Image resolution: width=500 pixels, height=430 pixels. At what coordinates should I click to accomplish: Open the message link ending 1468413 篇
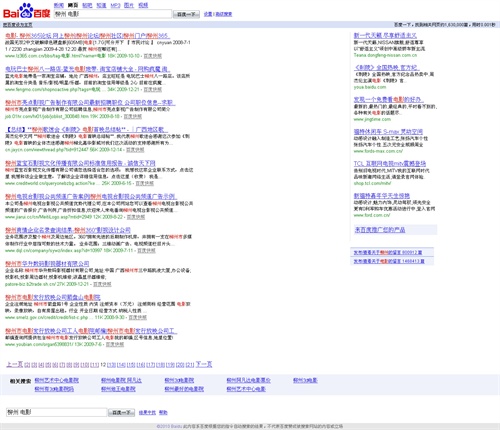click(389, 261)
